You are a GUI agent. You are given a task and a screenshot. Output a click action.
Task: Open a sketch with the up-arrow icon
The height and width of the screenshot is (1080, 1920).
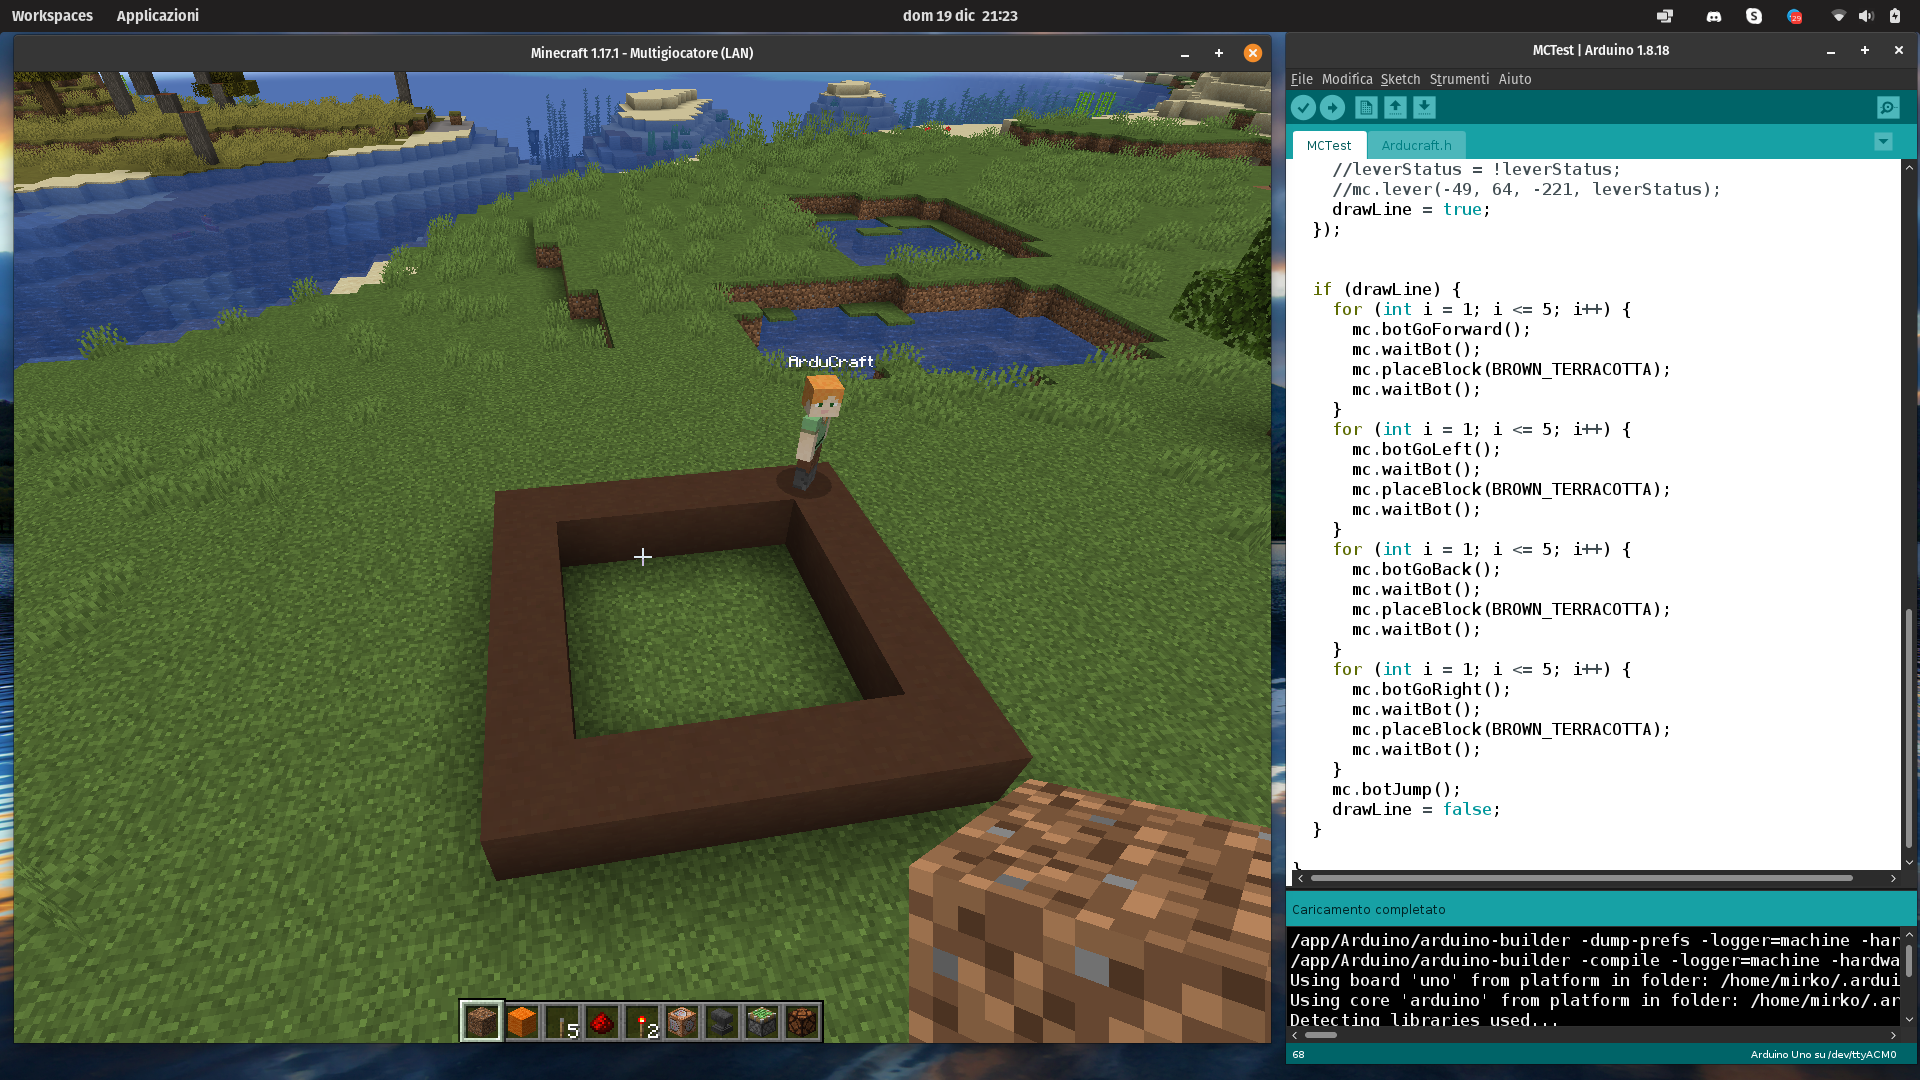(1395, 108)
